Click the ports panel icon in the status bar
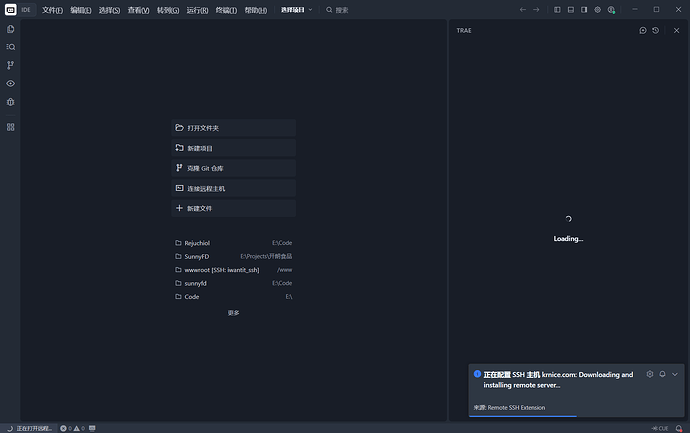The image size is (690, 433). (92, 428)
